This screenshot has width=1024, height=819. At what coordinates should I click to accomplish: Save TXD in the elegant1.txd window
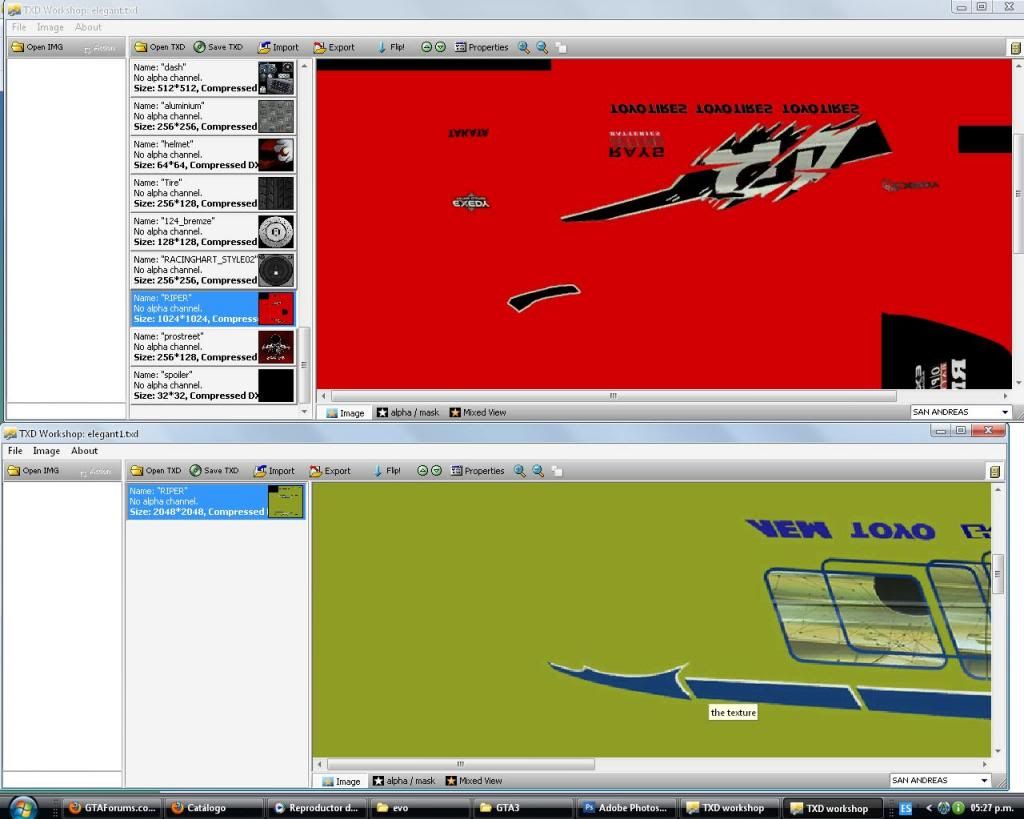coord(214,470)
